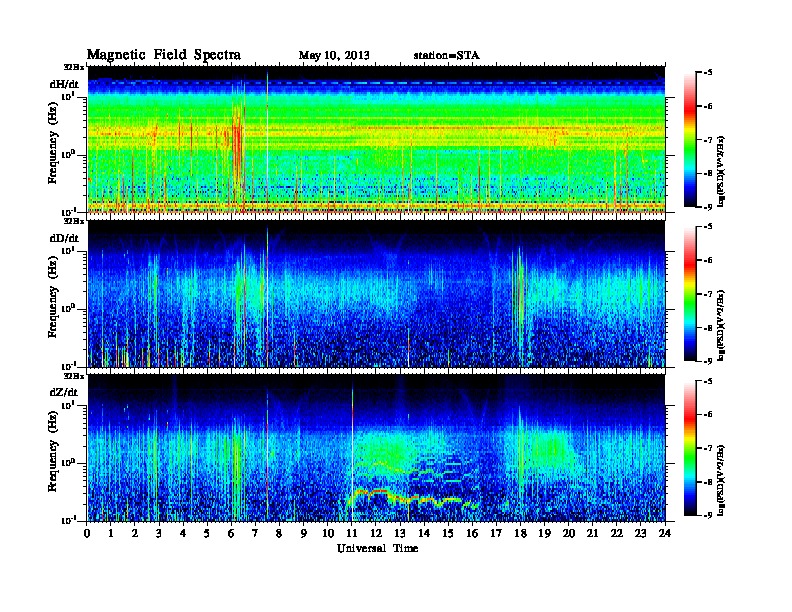Click the hour 22 tick label
This screenshot has width=792, height=612.
(617, 533)
